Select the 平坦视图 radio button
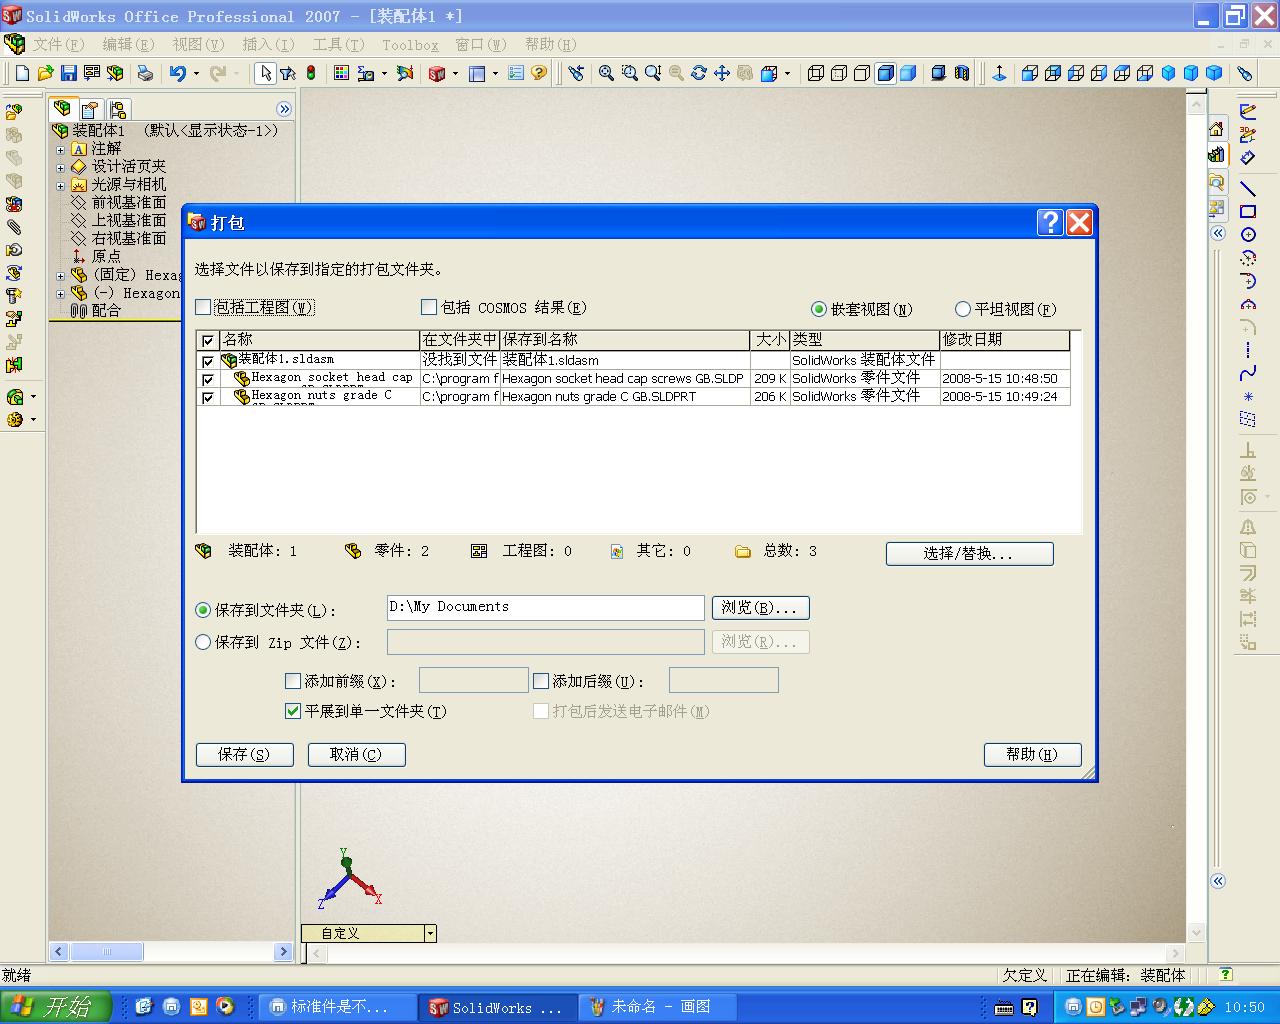The image size is (1280, 1024). (963, 309)
